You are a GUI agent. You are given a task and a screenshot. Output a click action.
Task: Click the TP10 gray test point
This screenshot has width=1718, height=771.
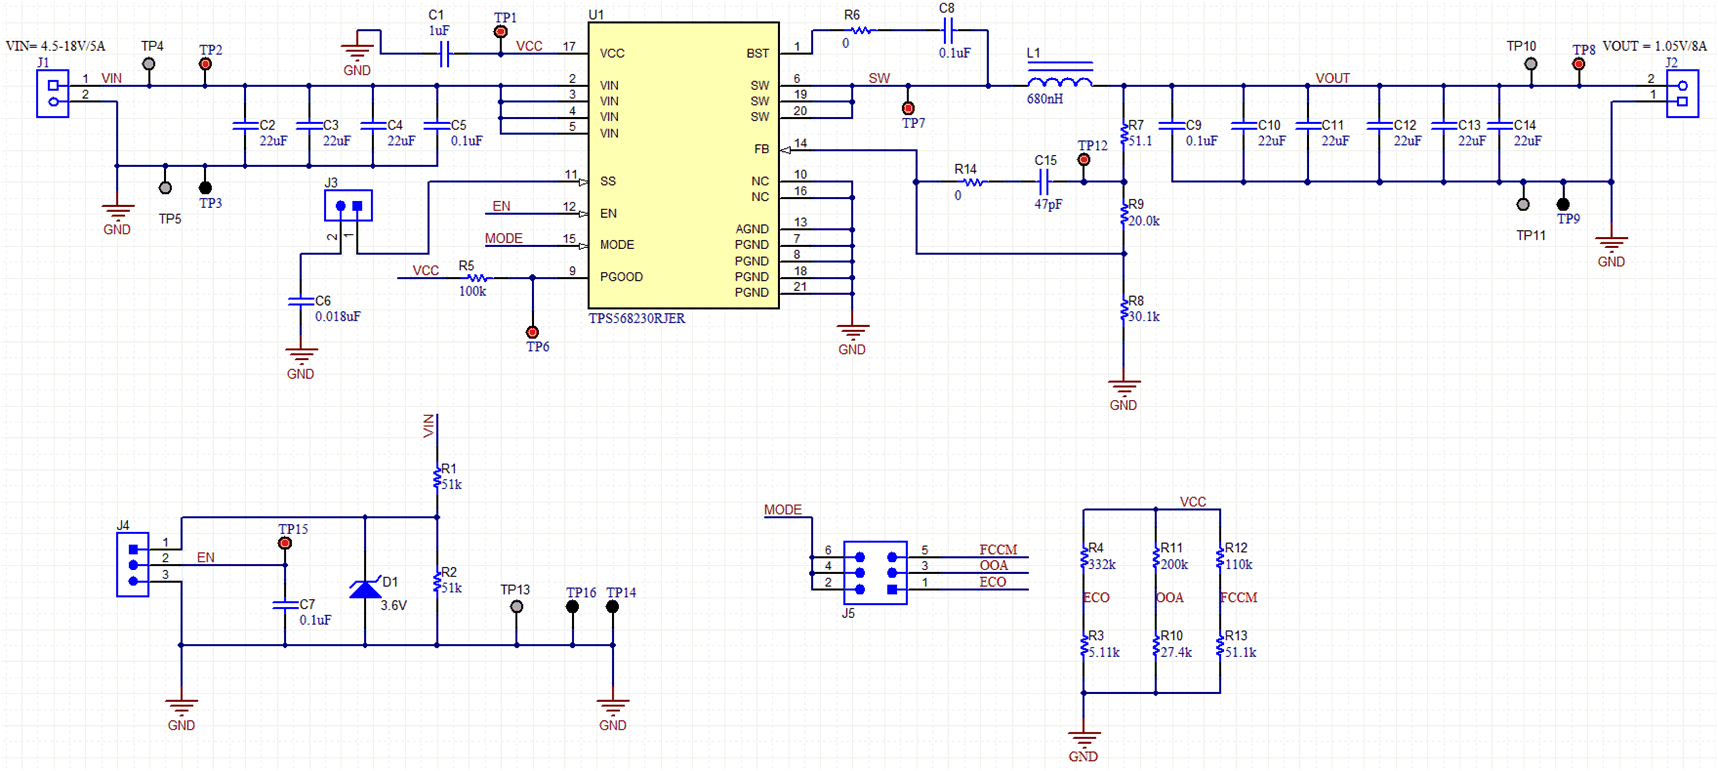(1531, 64)
